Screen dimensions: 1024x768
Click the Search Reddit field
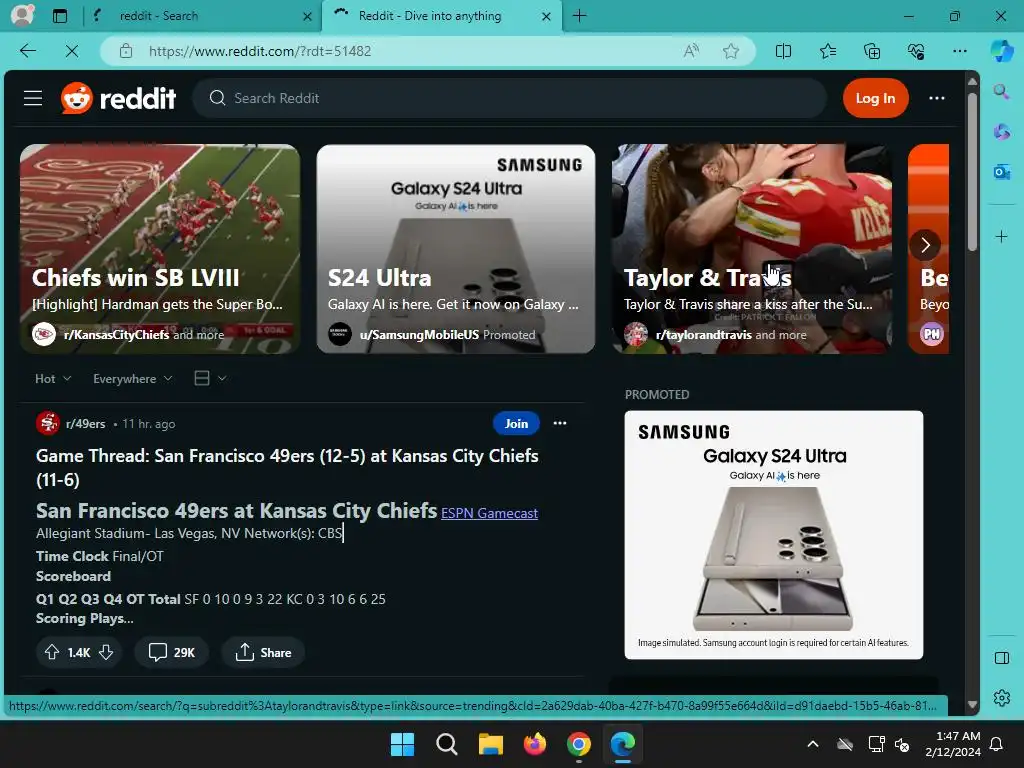coord(509,98)
